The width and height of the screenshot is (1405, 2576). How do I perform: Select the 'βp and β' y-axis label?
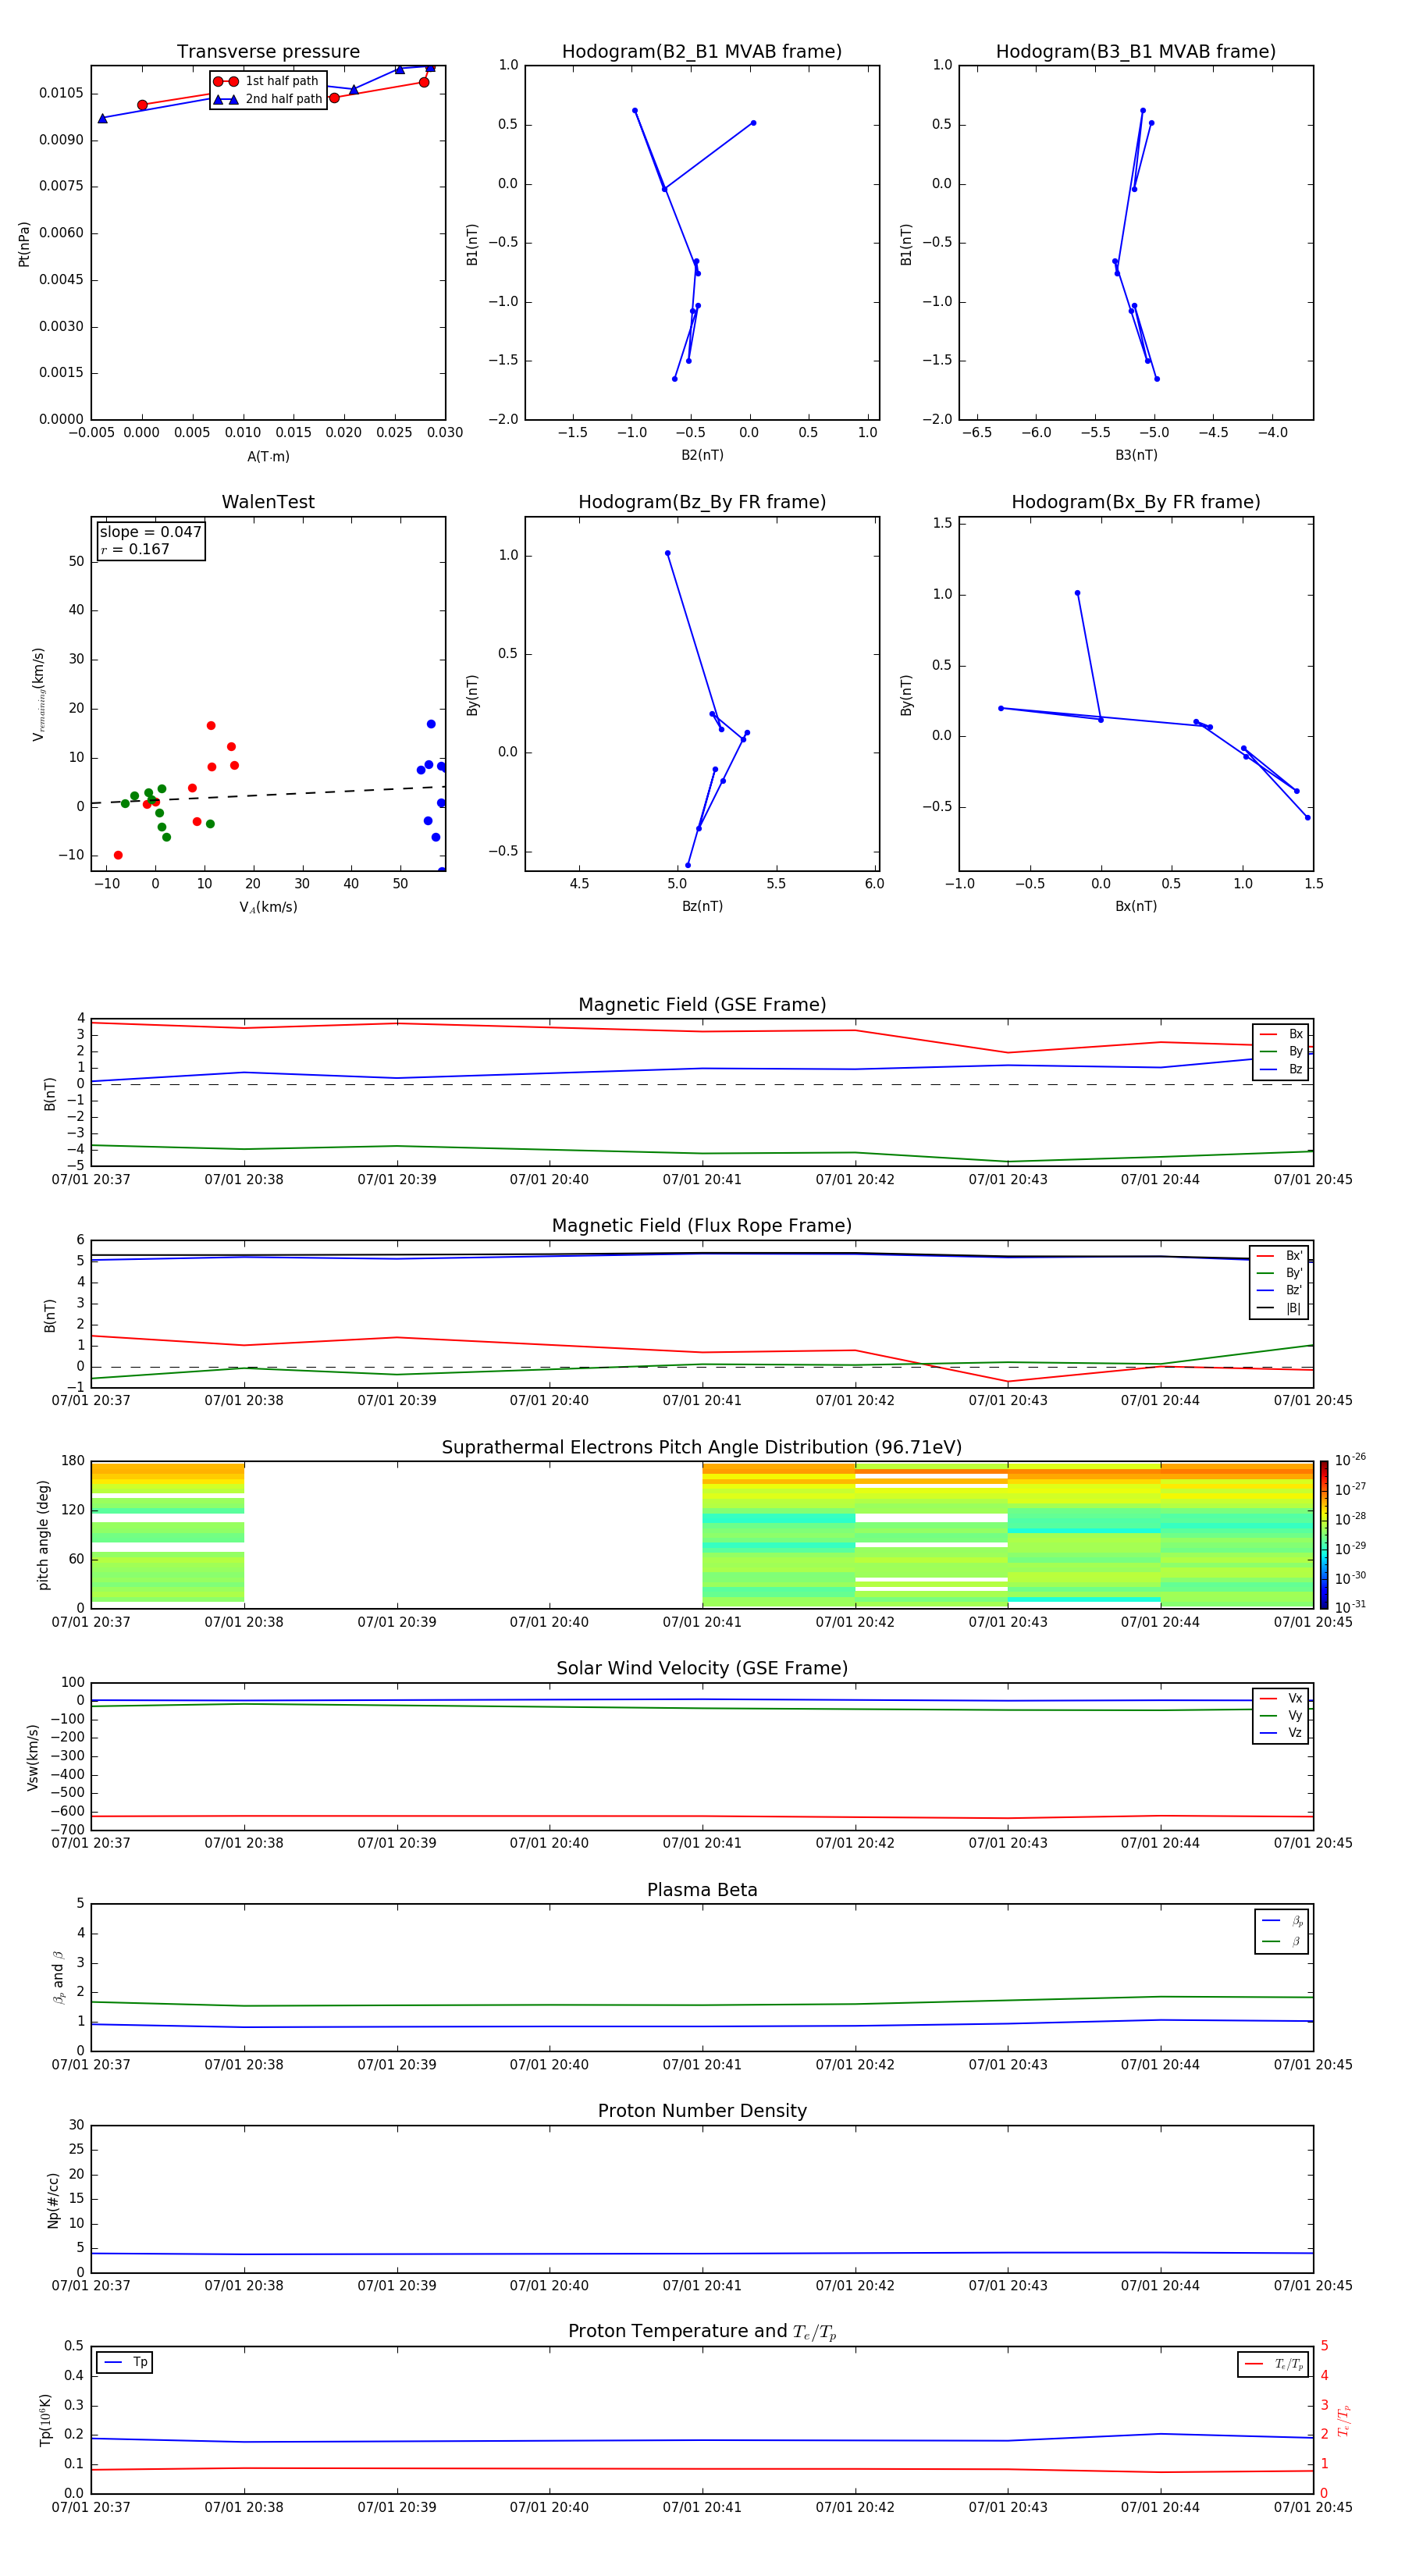point(58,1977)
